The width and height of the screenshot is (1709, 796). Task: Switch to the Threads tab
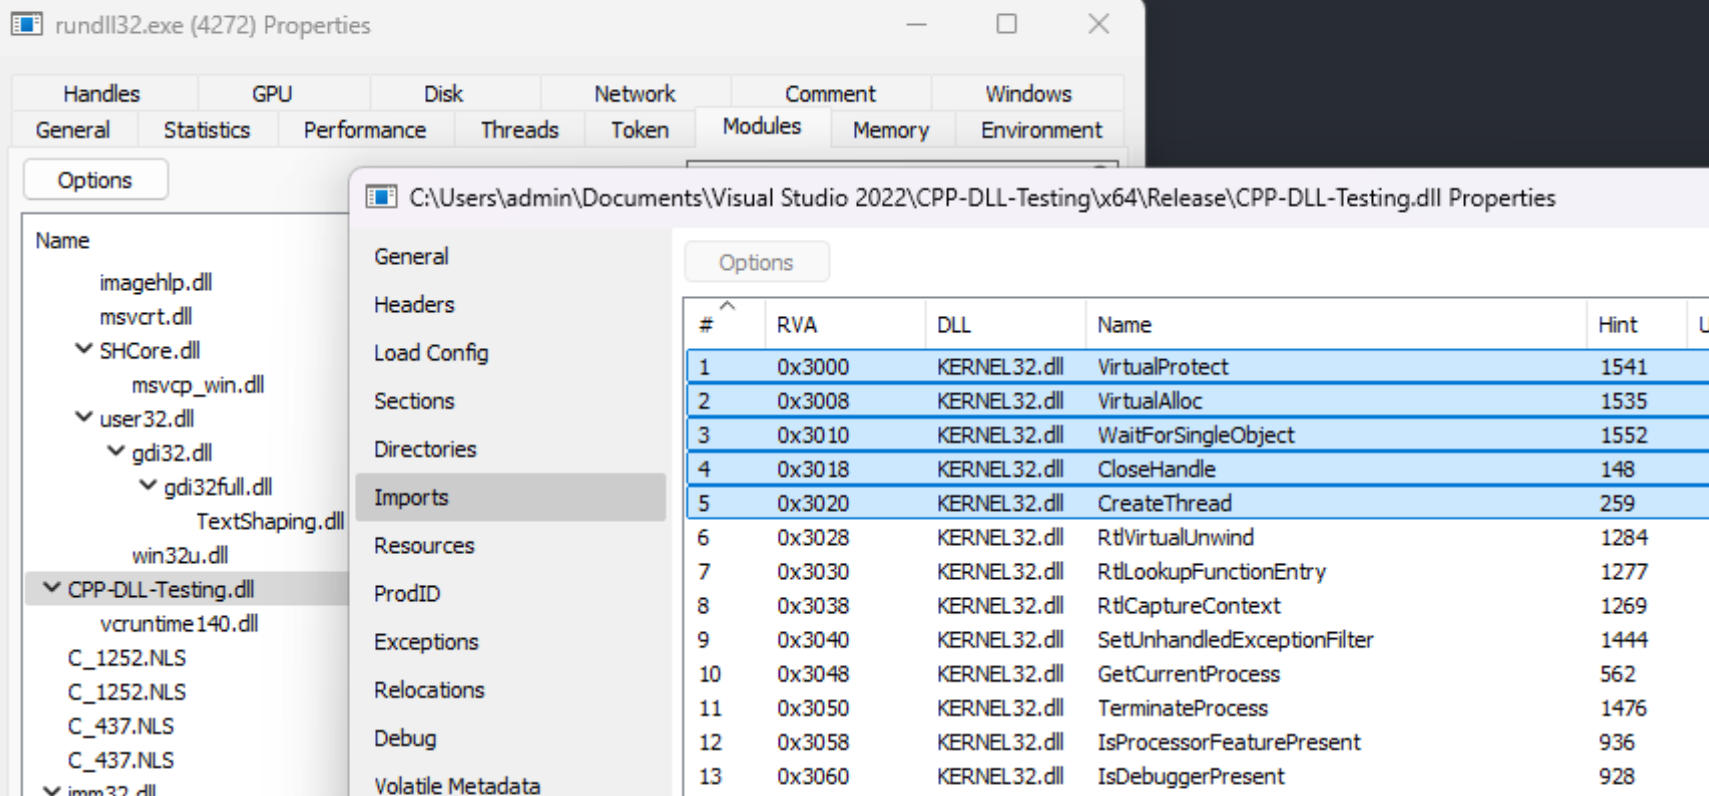point(519,130)
